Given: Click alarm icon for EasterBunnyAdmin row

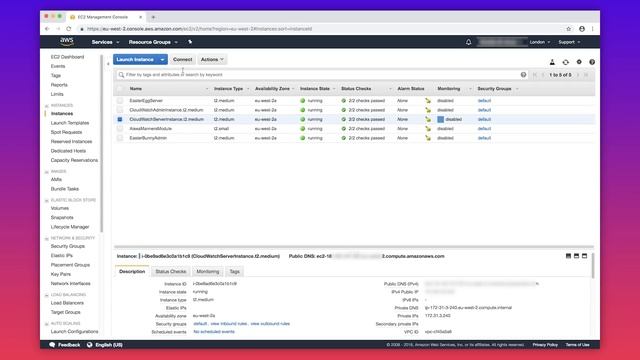Looking at the screenshot, I should [x=428, y=138].
